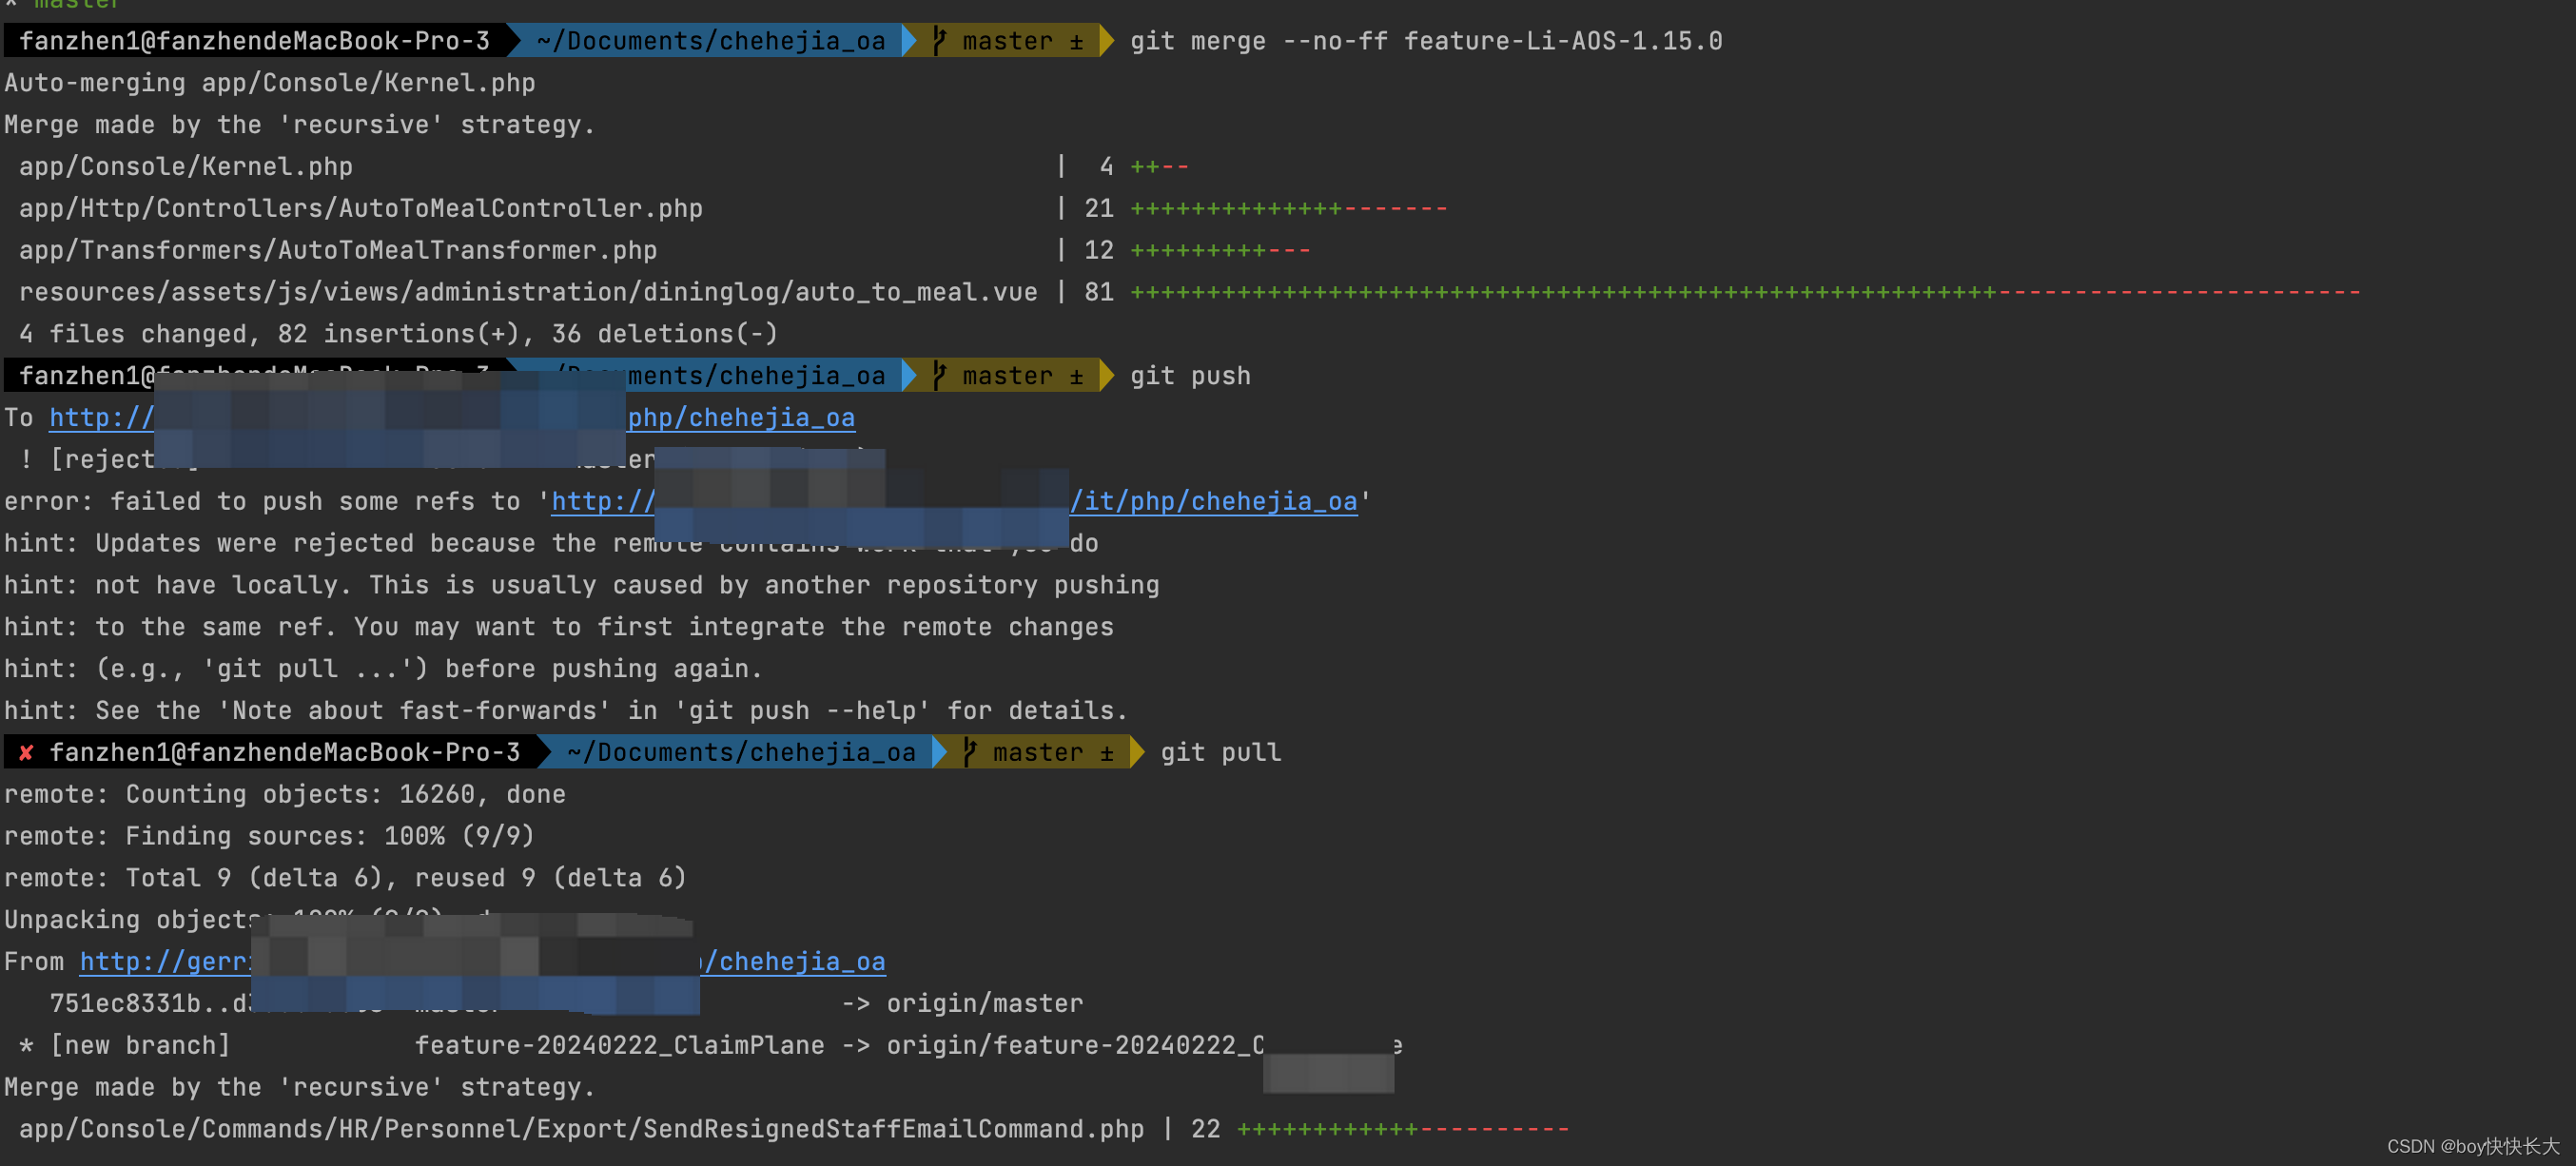This screenshot has height=1166, width=2576.
Task: Click the 'hint: to the same ref' line
Action: coord(559,627)
